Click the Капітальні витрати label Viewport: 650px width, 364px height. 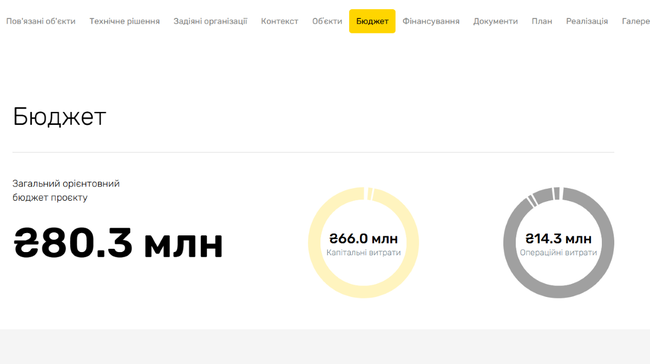tap(364, 252)
